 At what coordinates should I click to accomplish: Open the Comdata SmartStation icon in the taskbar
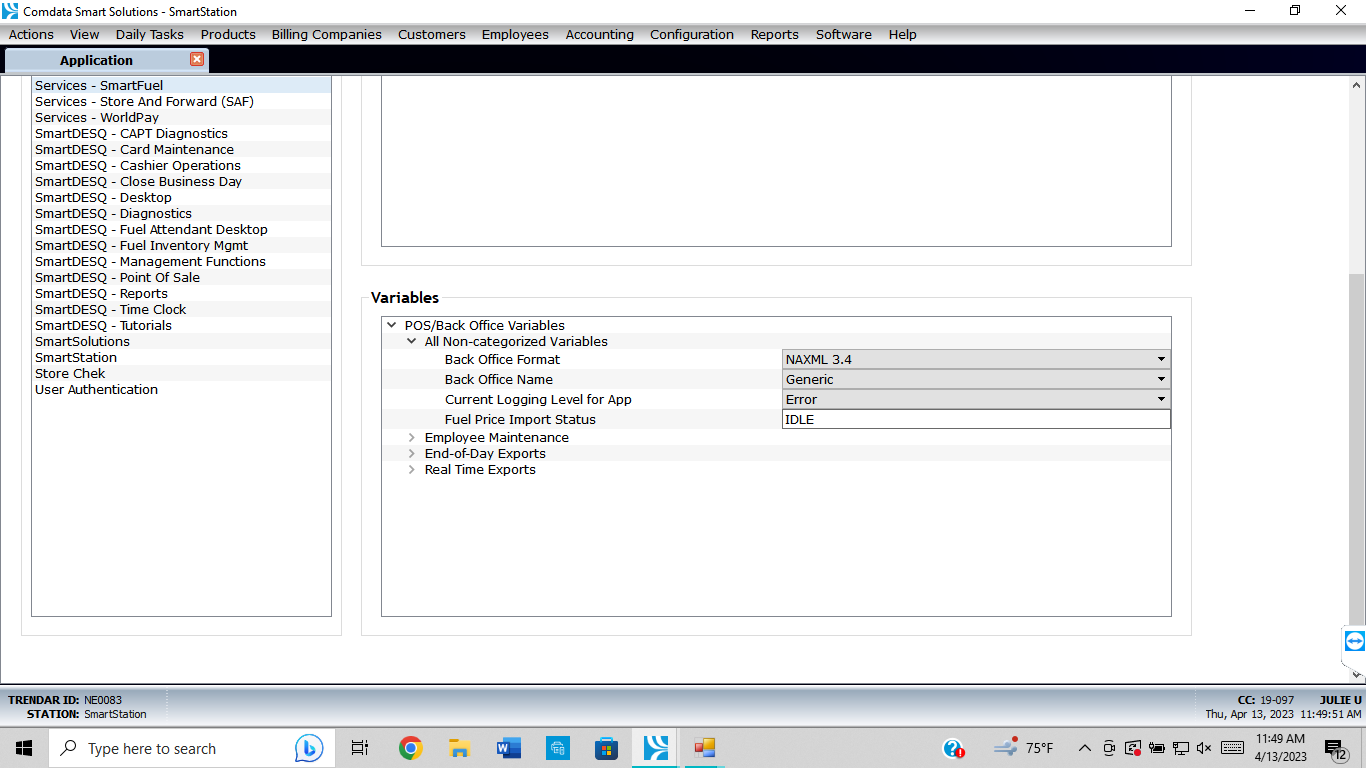point(653,747)
